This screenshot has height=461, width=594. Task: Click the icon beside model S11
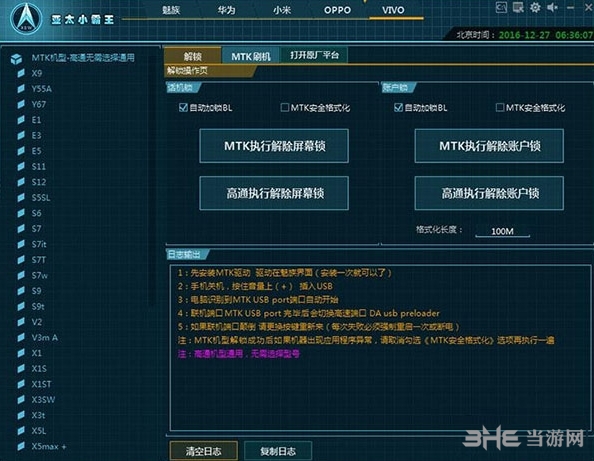click(21, 166)
